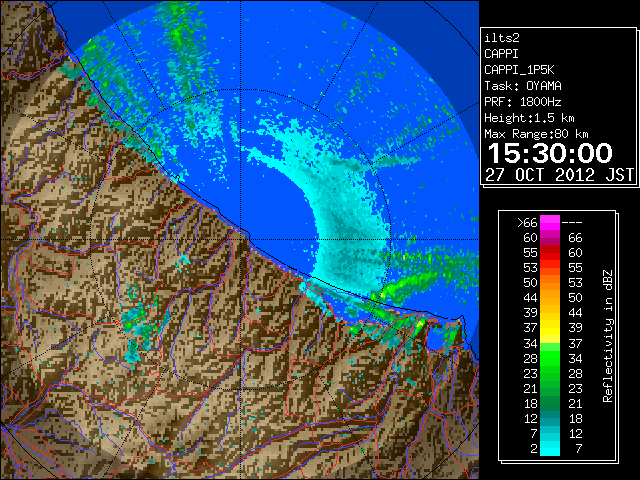Pick the orange swatch between 44 and 50

[550, 298]
